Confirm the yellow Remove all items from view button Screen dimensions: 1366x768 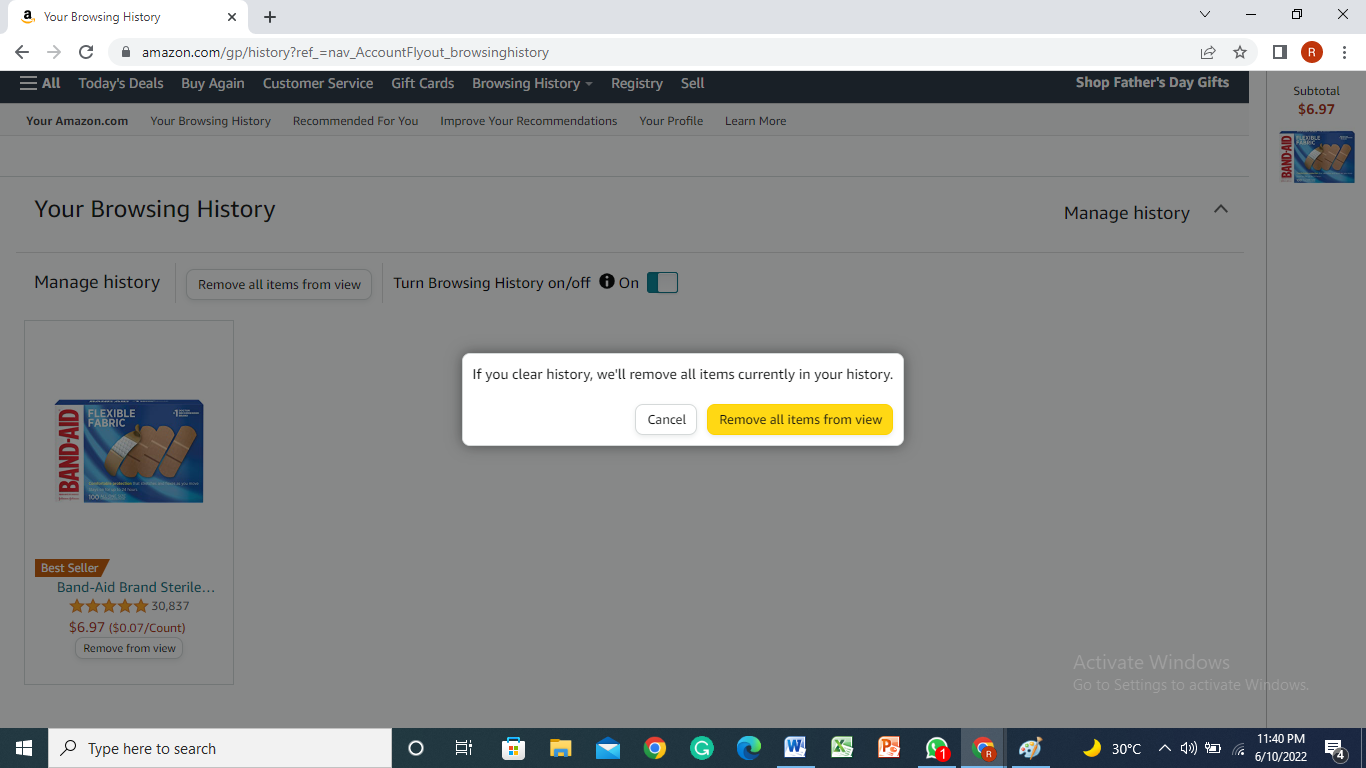coord(800,419)
